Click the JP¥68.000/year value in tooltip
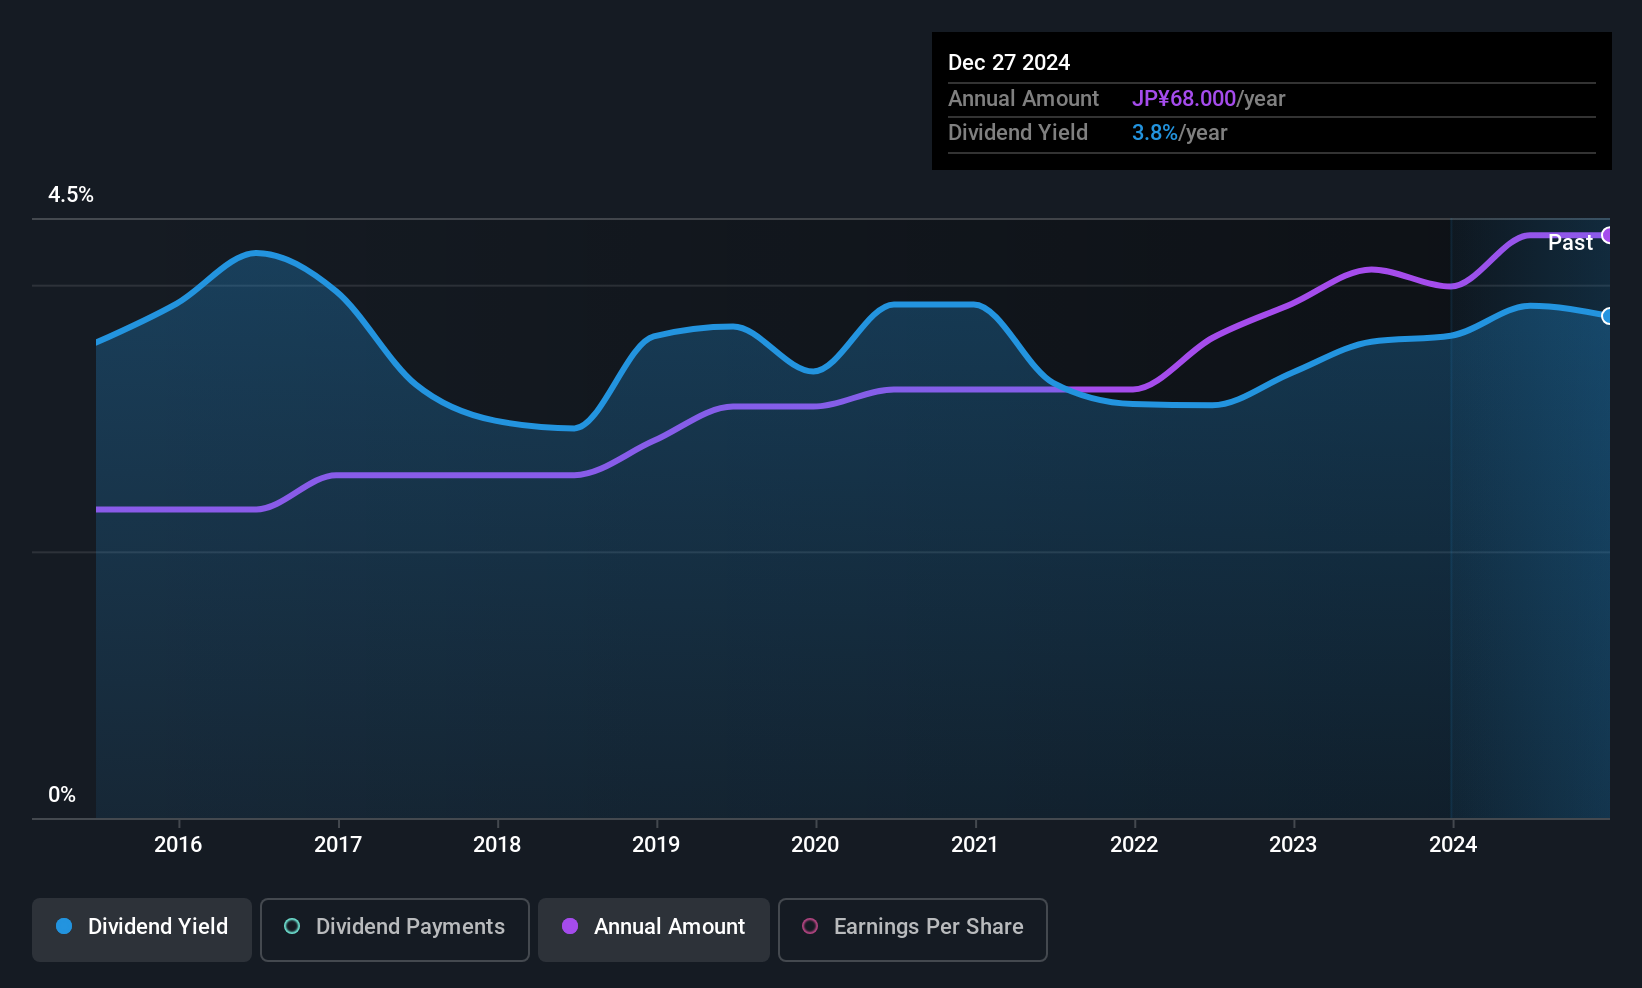1642x988 pixels. pos(1208,99)
